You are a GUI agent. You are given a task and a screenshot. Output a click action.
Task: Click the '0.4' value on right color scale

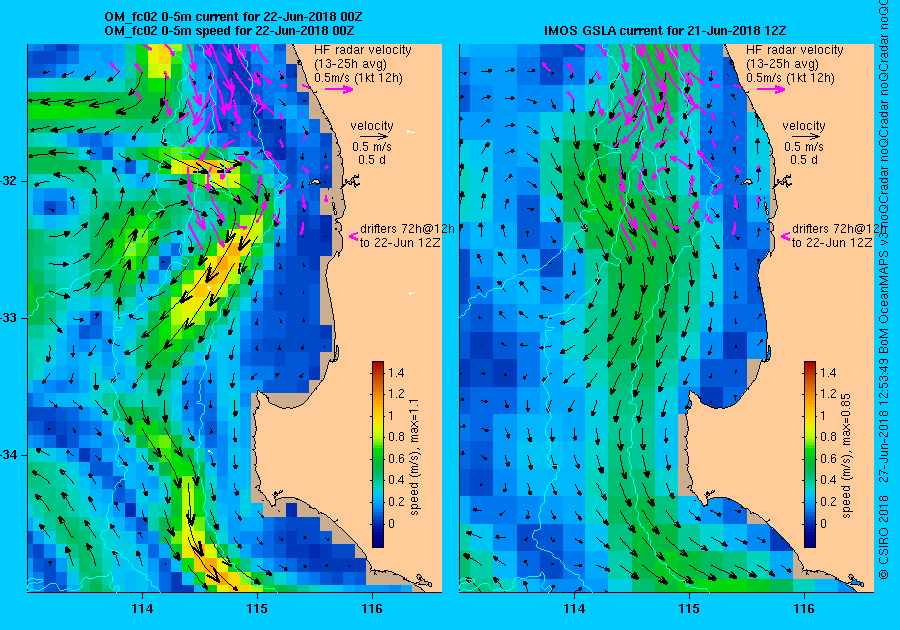(828, 480)
